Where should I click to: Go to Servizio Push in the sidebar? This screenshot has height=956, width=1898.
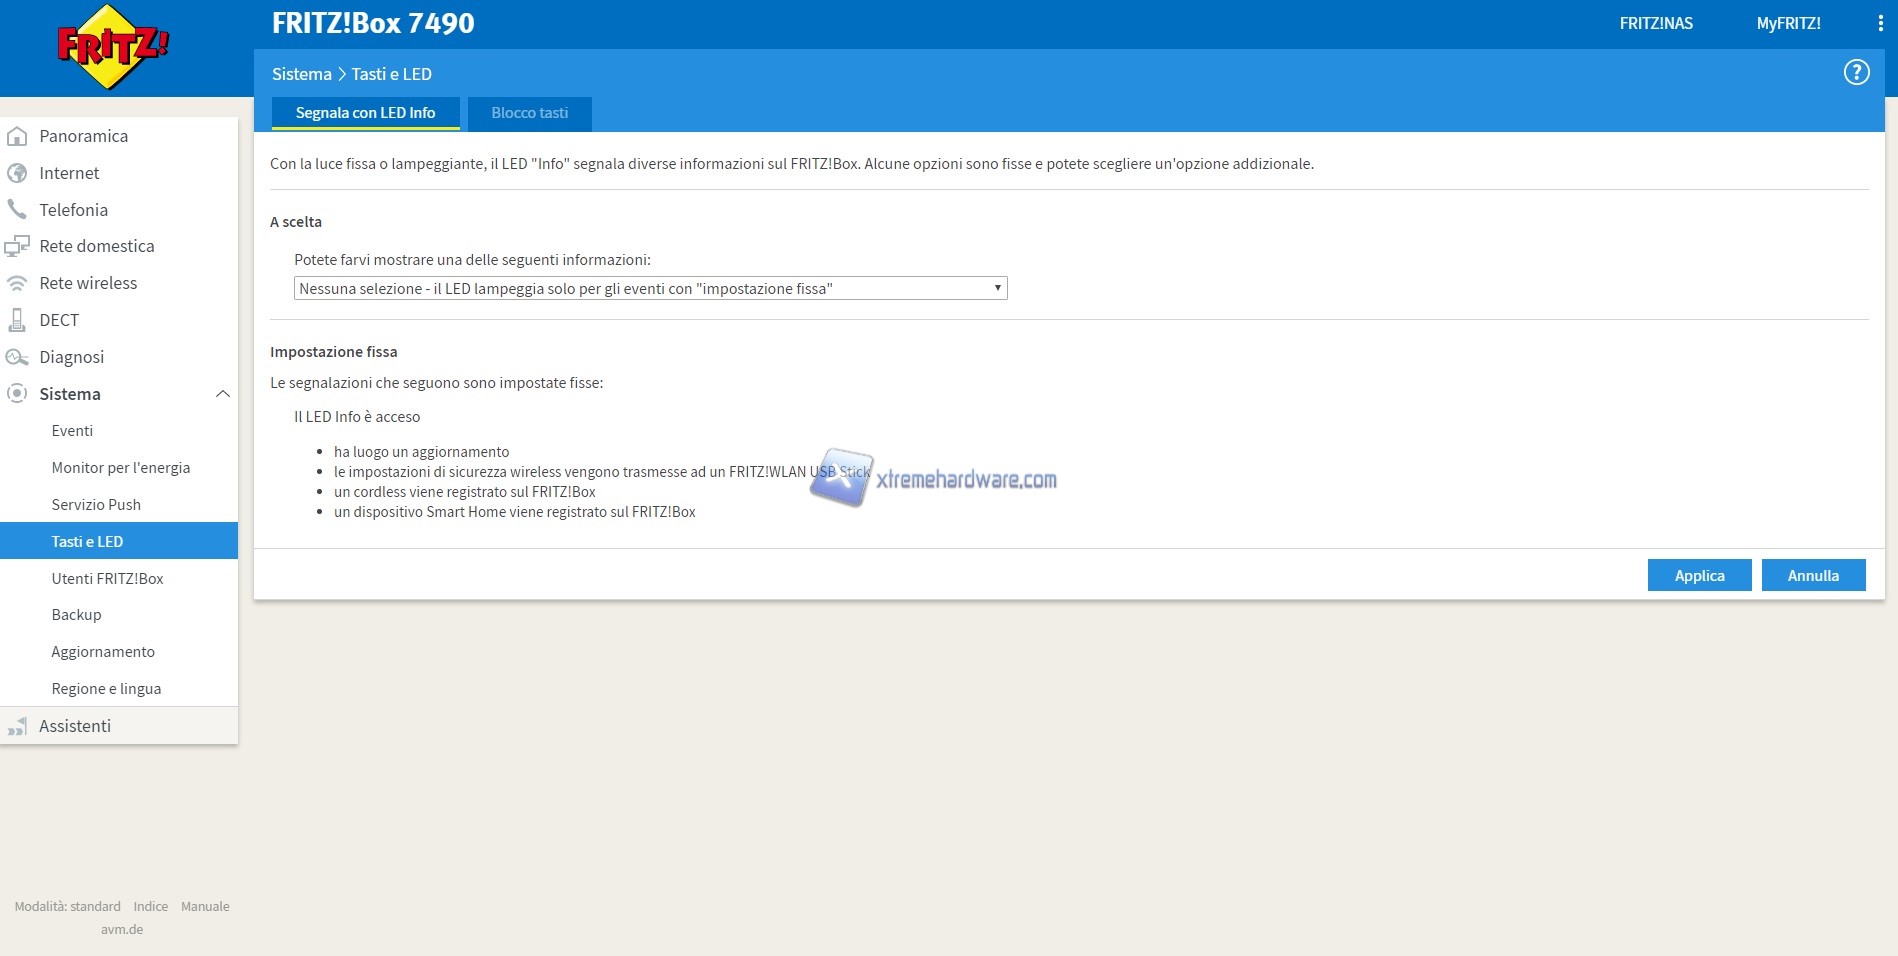[96, 505]
